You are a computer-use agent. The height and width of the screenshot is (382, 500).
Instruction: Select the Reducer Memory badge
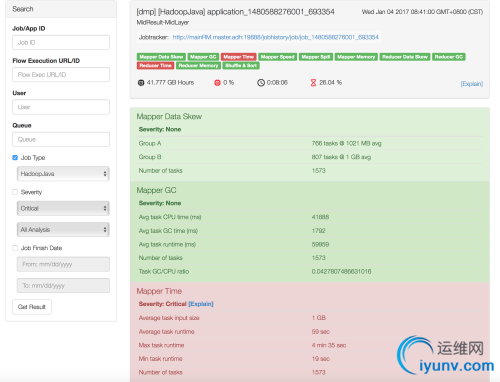pos(198,66)
